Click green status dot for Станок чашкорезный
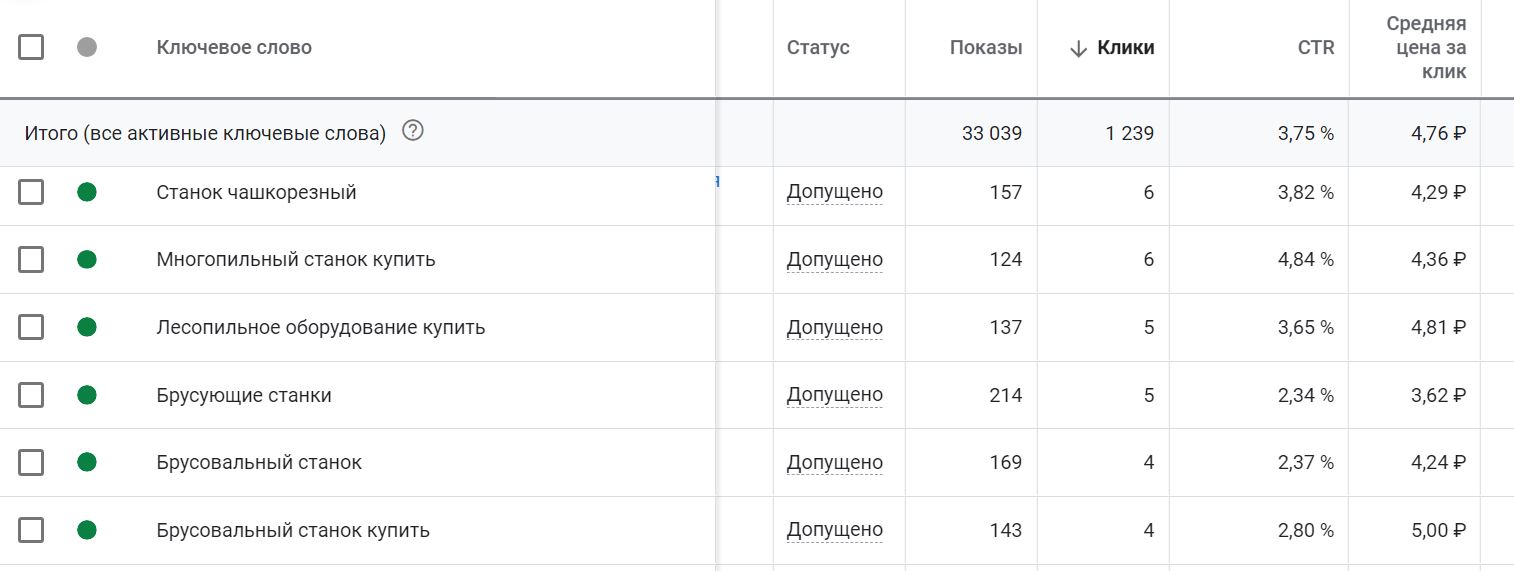The width and height of the screenshot is (1514, 571). (87, 192)
